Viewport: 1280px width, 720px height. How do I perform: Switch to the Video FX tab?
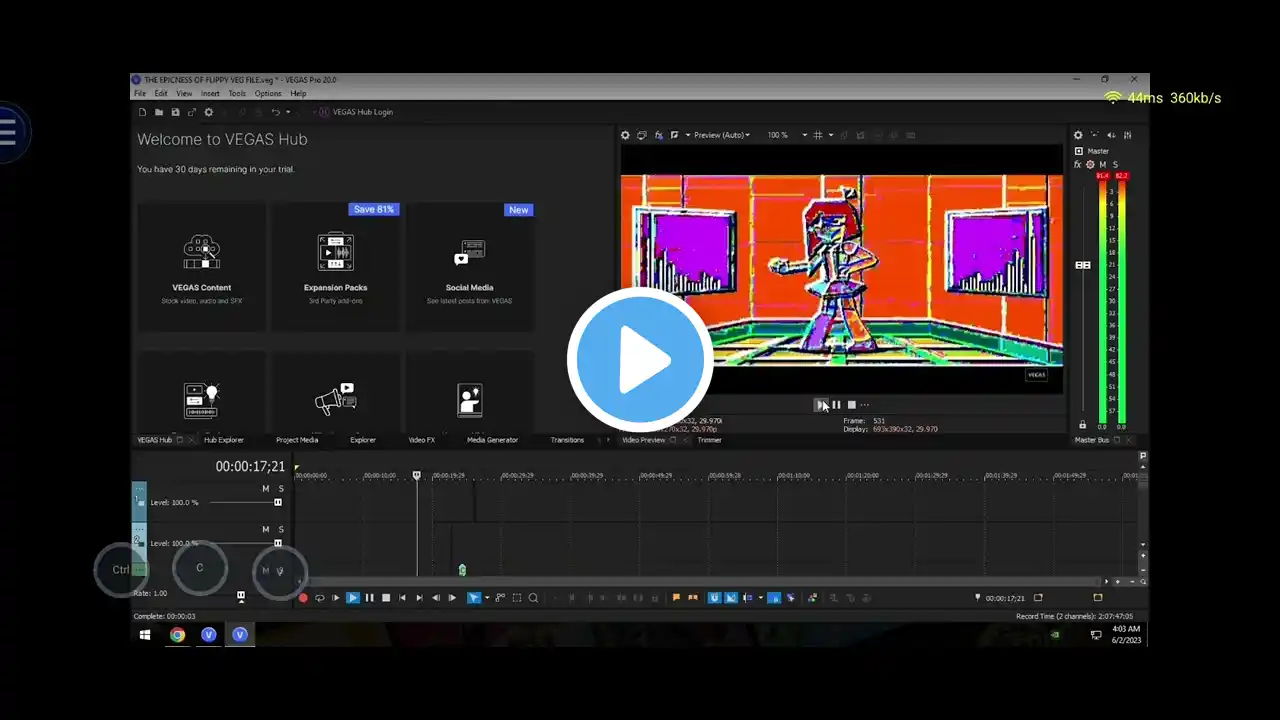421,440
